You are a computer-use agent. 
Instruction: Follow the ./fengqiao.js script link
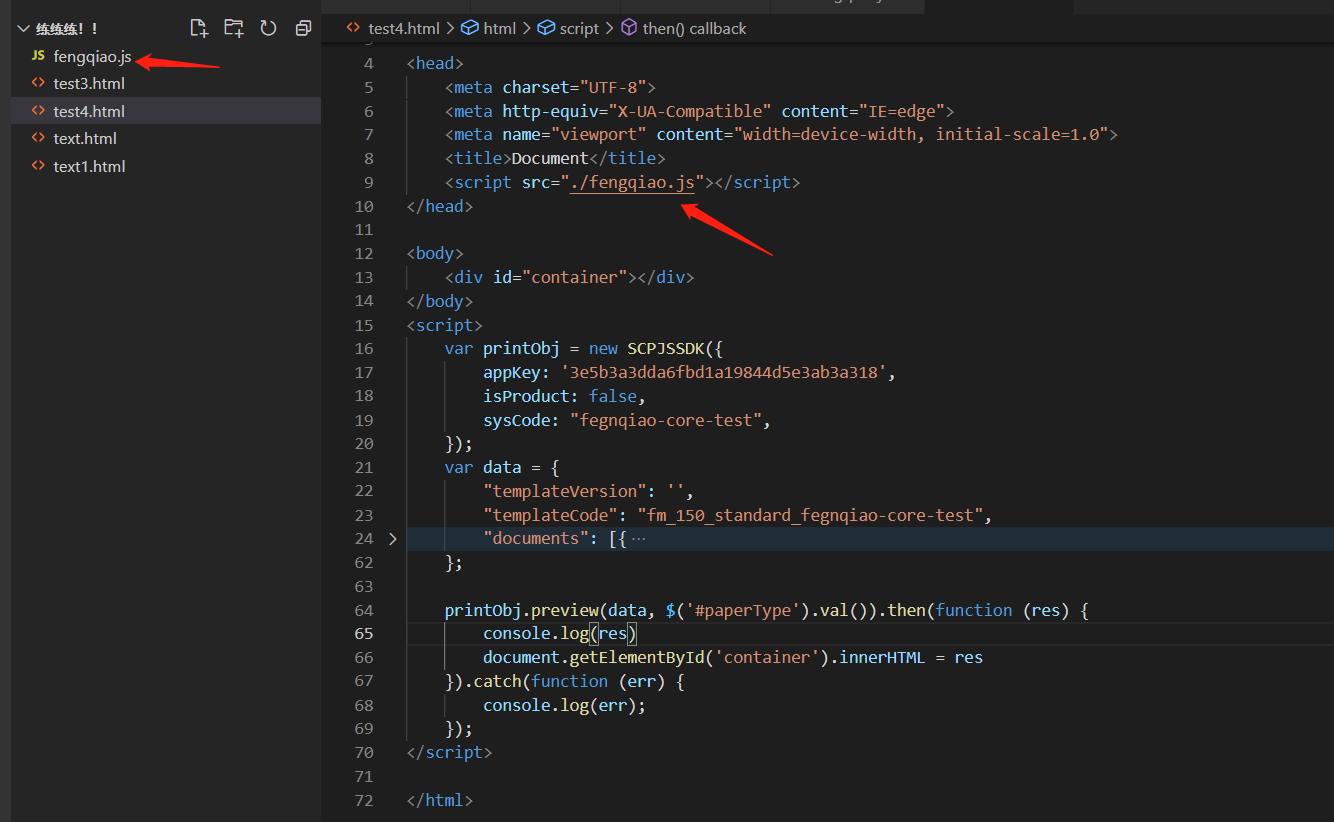(632, 183)
